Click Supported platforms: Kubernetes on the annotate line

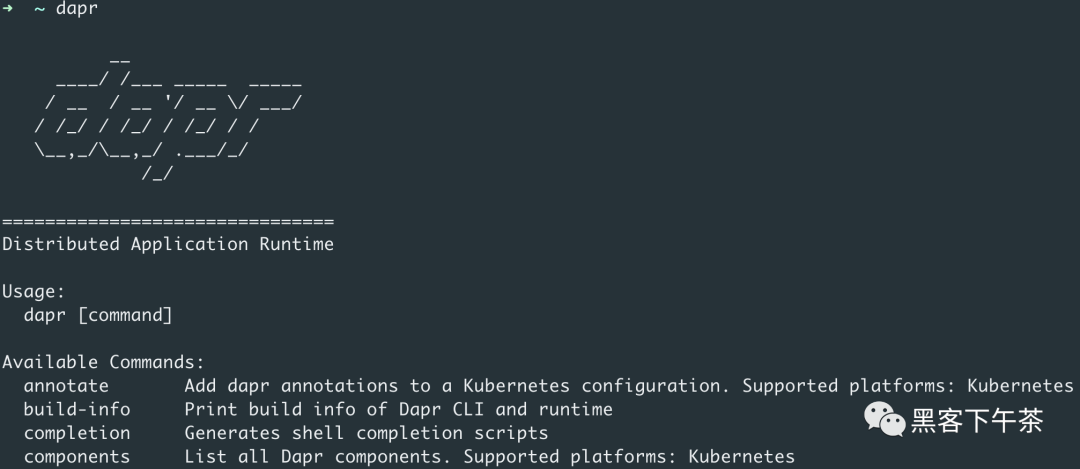[907, 386]
